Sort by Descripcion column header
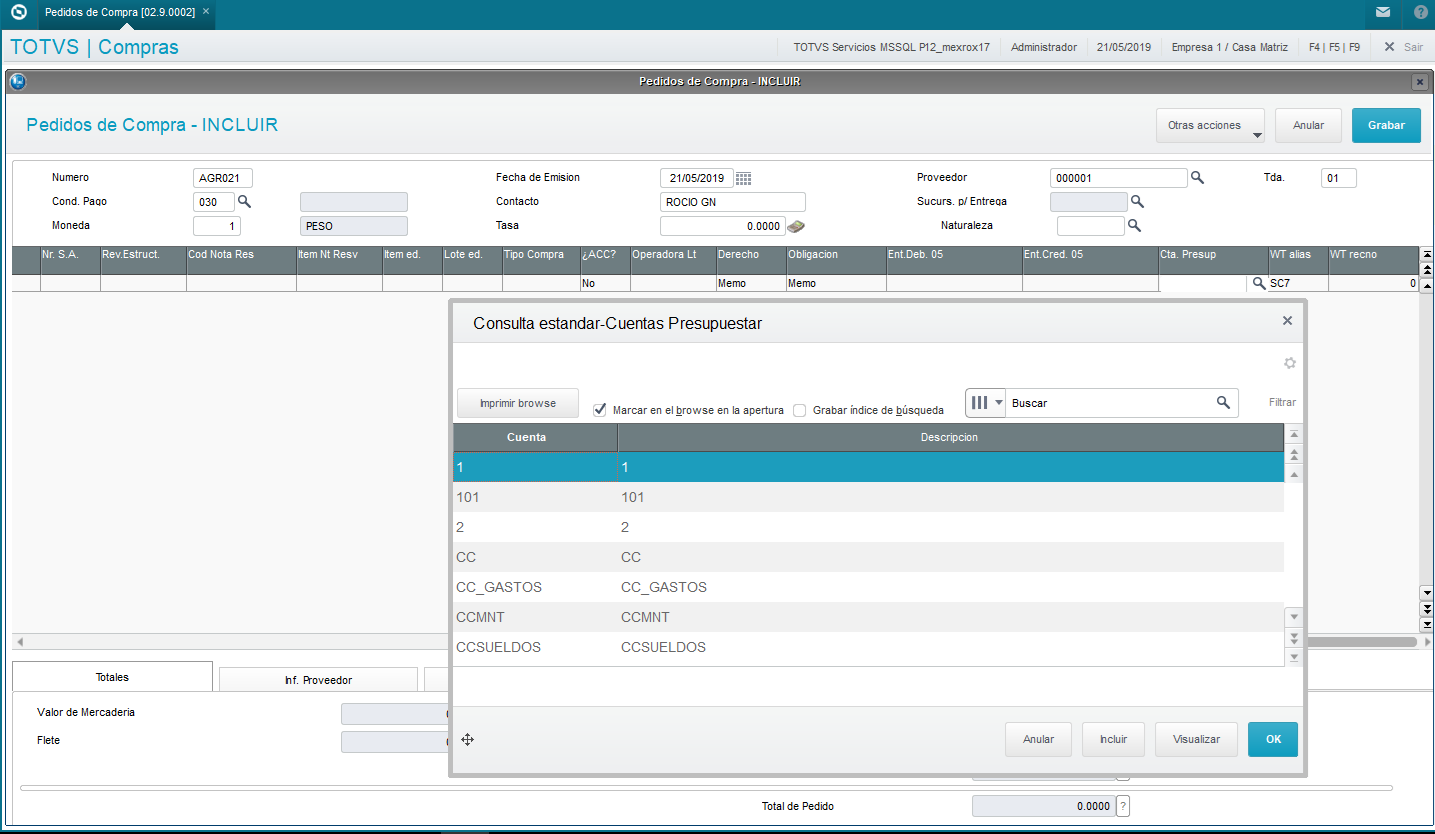The image size is (1435, 834). pyautogui.click(x=950, y=438)
